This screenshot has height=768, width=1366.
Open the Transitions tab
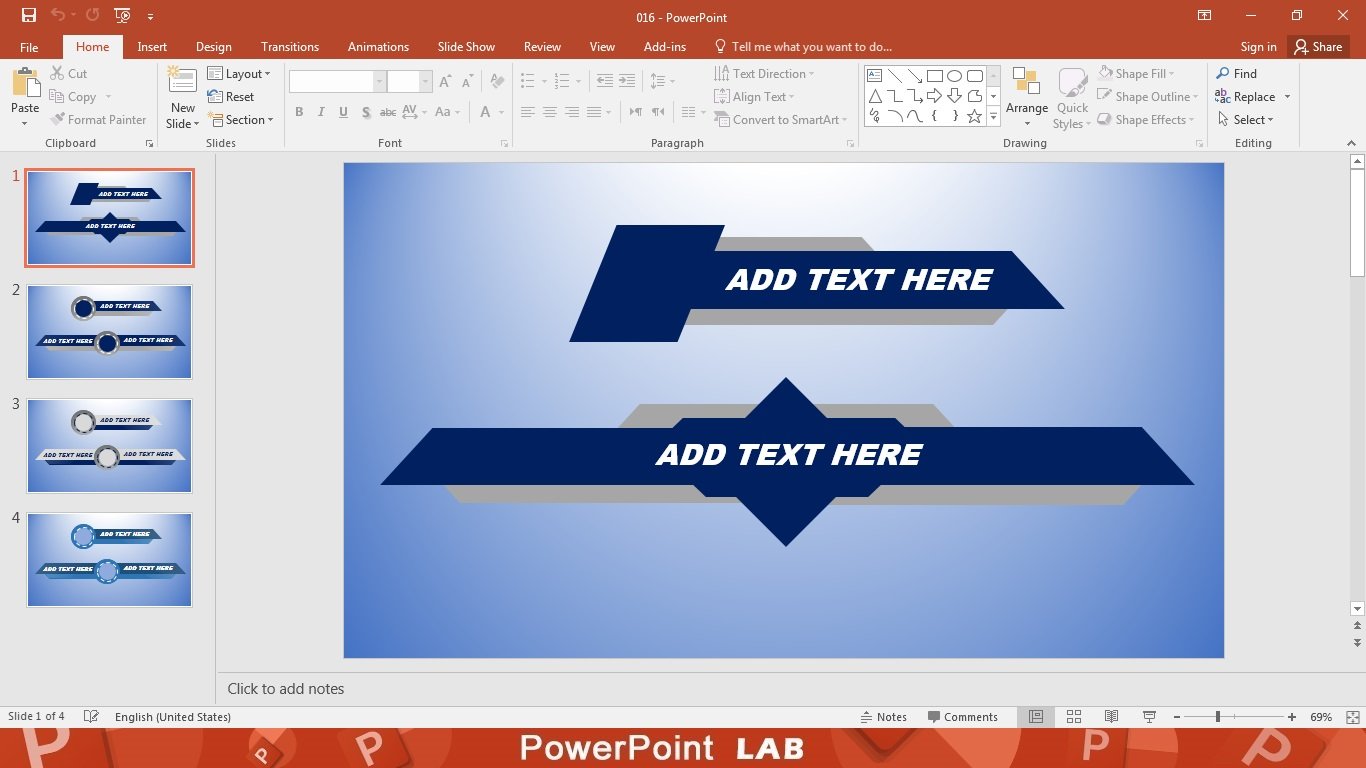pyautogui.click(x=290, y=47)
